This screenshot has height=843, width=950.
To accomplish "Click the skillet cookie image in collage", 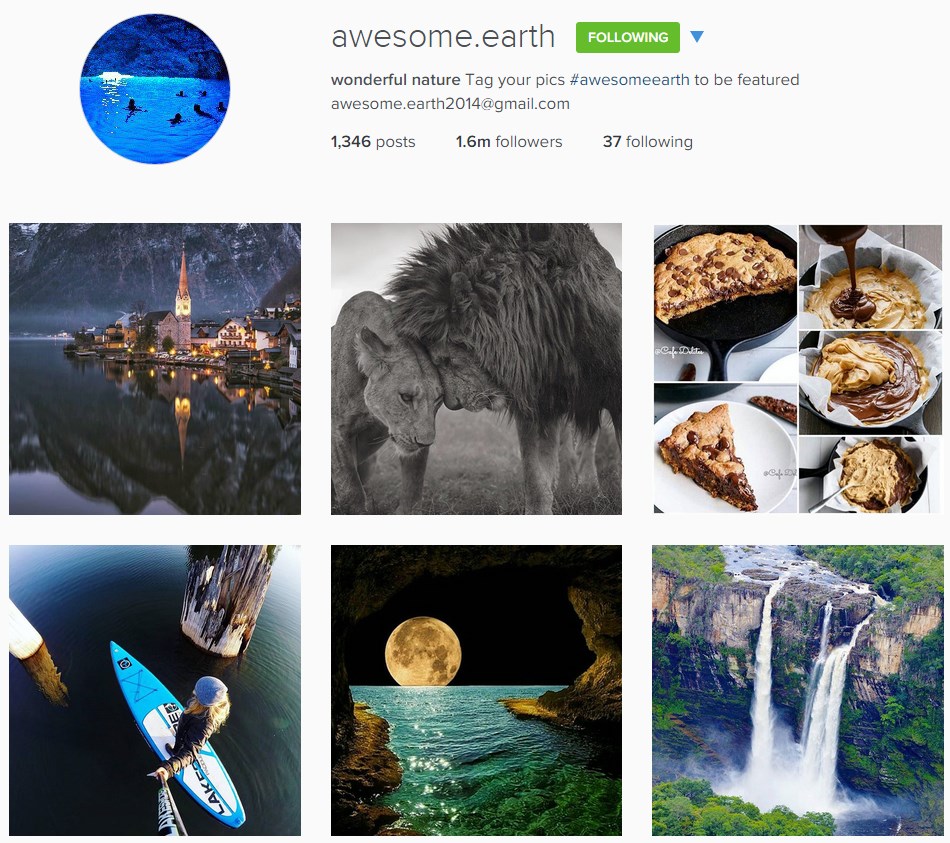I will click(x=726, y=303).
